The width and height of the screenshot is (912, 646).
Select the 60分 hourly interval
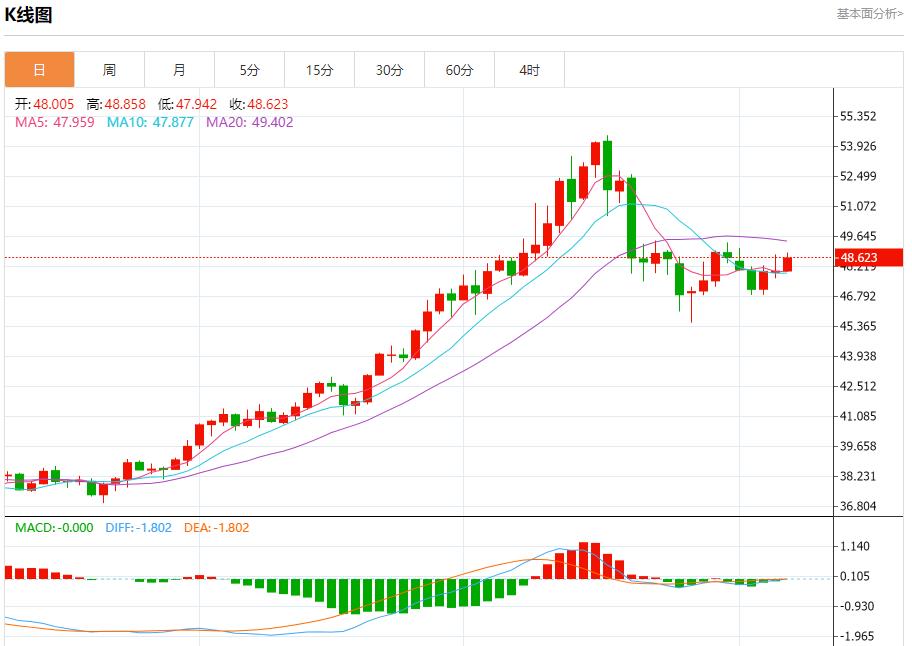pyautogui.click(x=460, y=70)
